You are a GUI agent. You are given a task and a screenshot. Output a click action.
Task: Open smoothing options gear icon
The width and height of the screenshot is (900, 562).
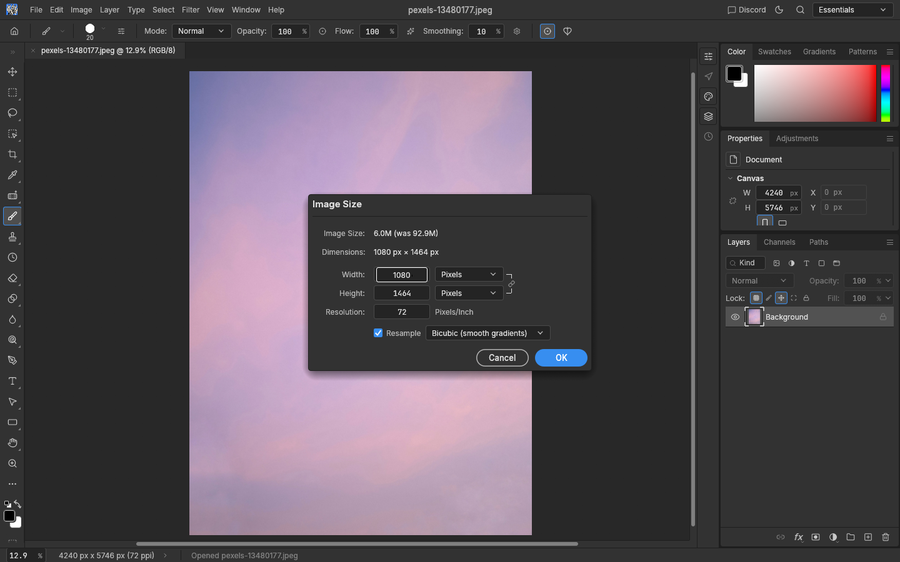click(x=517, y=32)
